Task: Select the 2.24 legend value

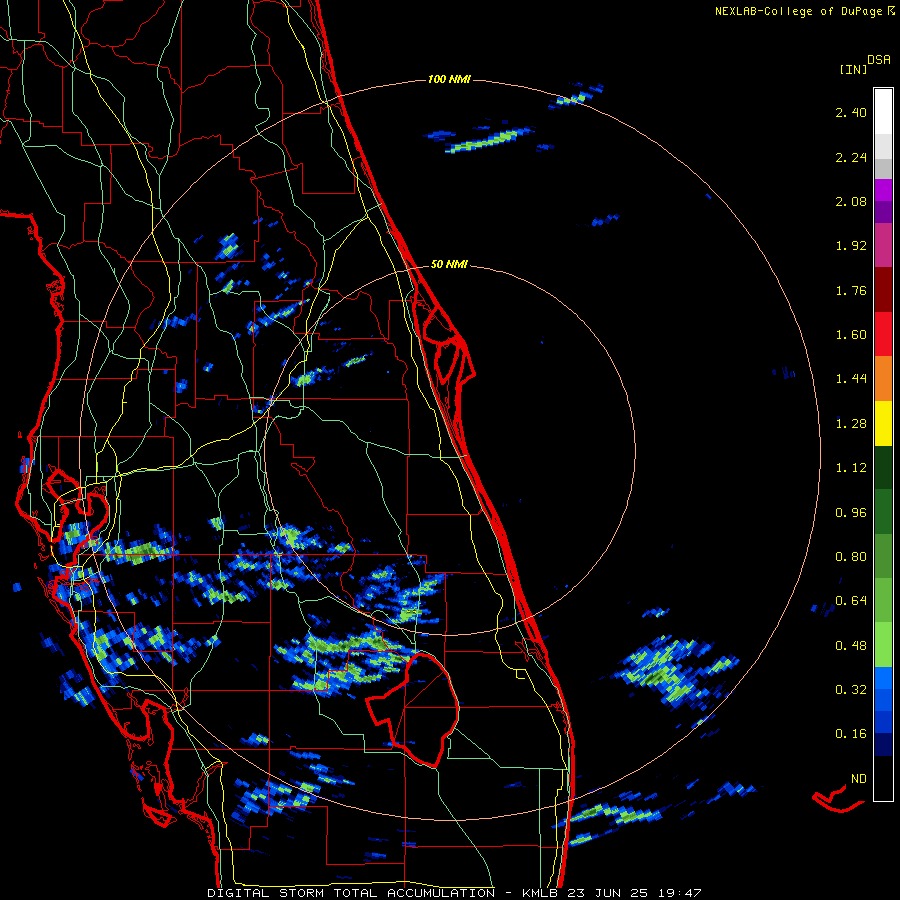Action: 851,157
